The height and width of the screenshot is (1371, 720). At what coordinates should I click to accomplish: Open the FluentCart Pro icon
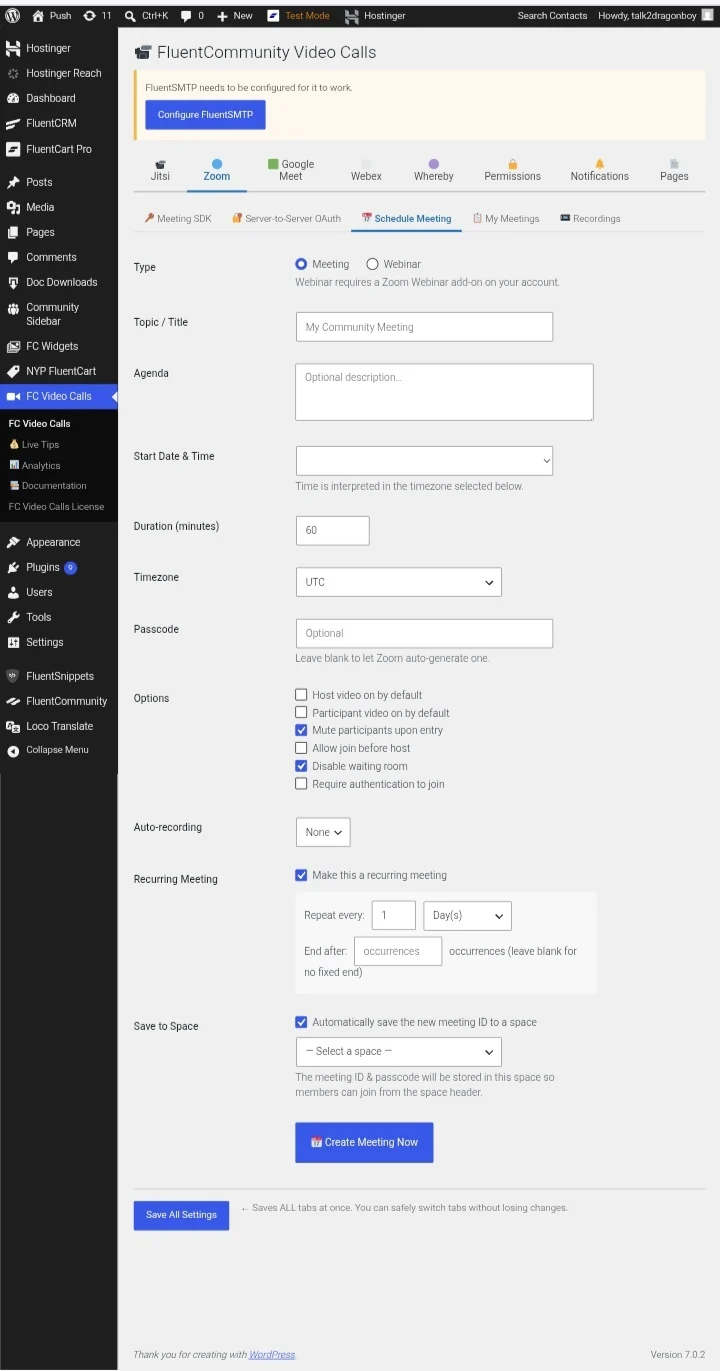[x=13, y=149]
